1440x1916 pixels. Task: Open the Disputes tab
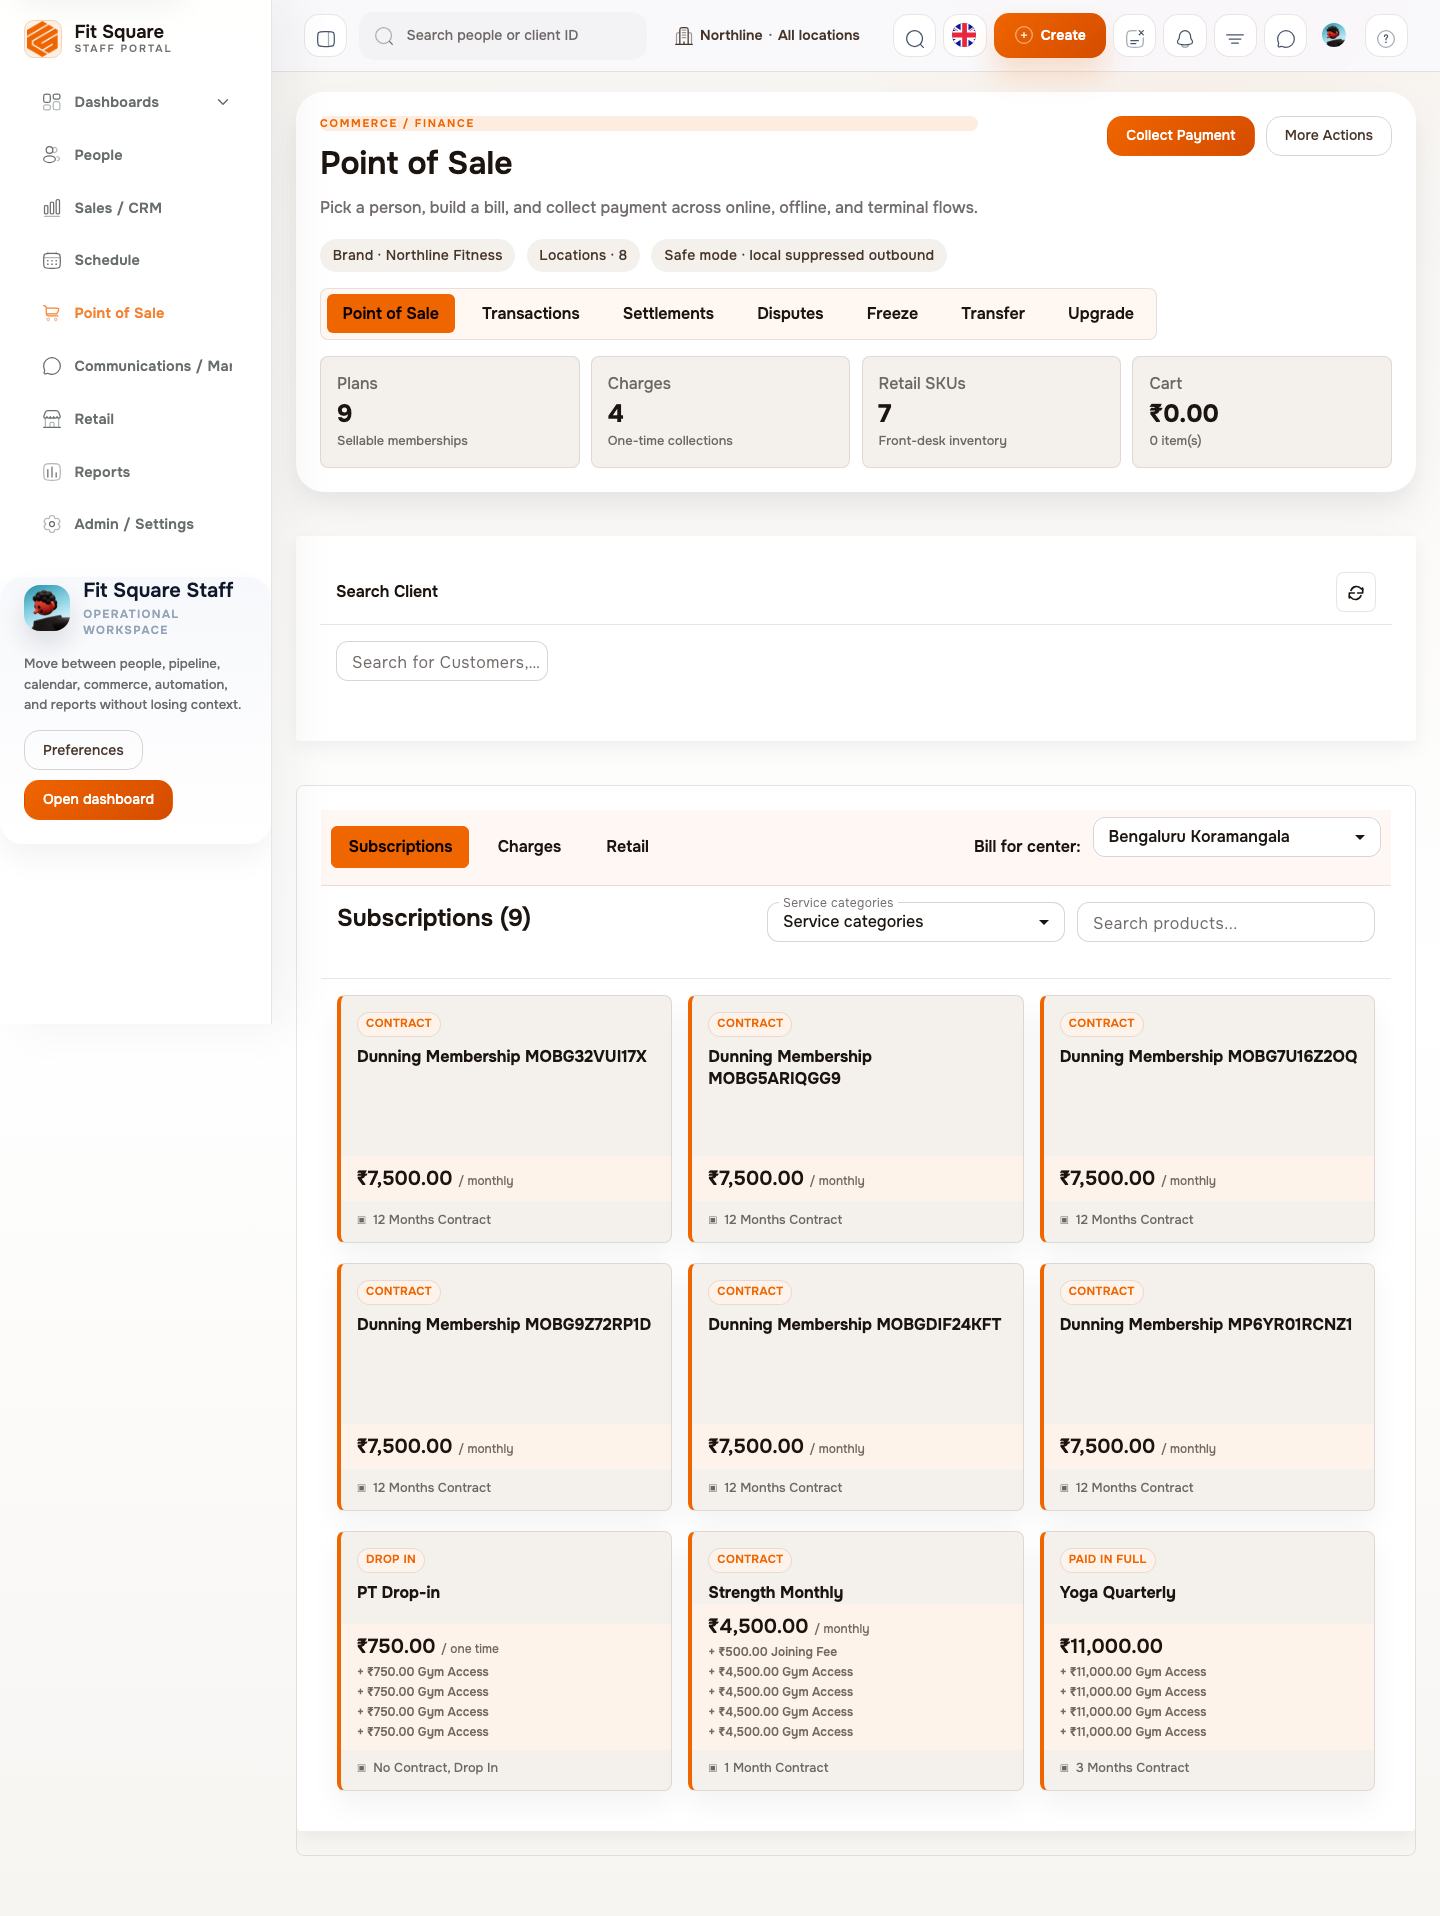790,314
